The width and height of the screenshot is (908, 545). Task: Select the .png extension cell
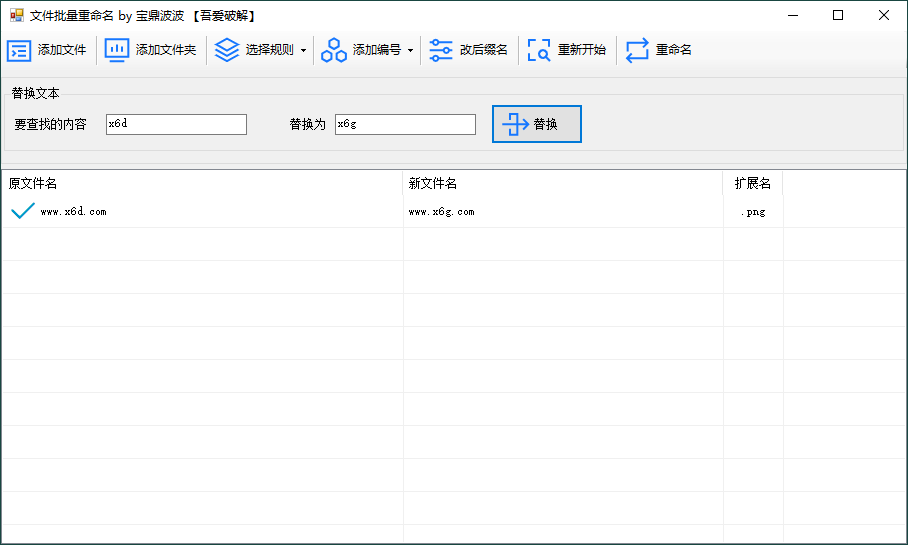[x=752, y=212]
